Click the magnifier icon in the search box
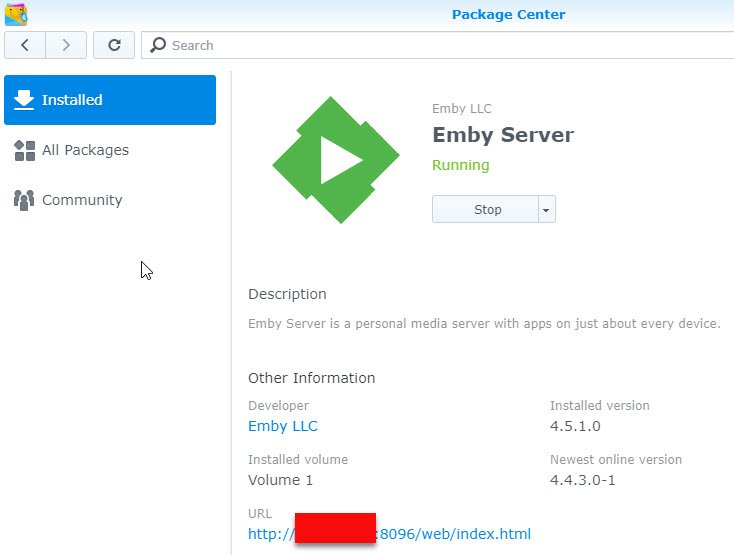 [158, 45]
